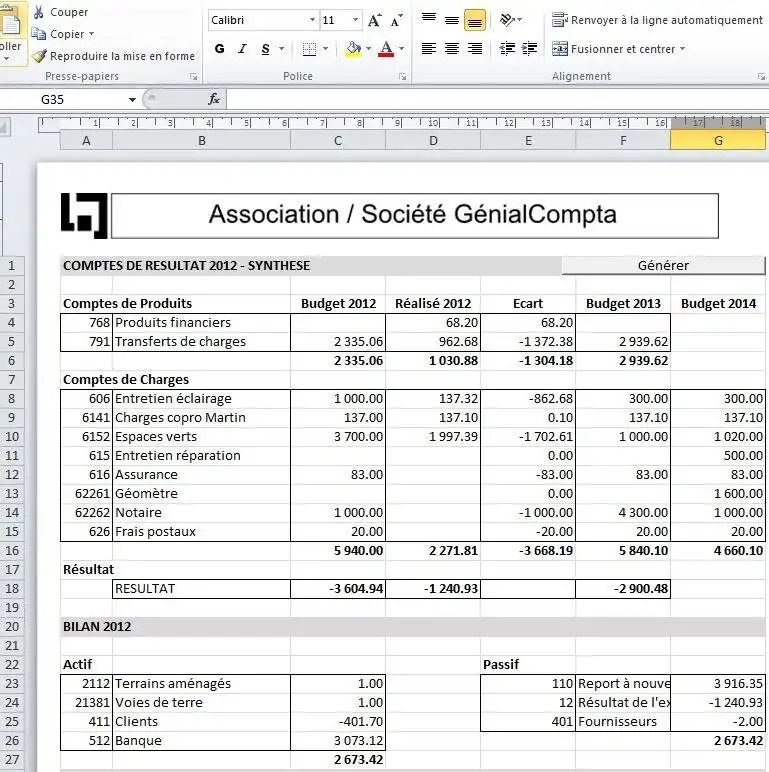This screenshot has height=772, width=769.
Task: Open Fusionner et centrer dropdown arrow
Action: [x=682, y=49]
